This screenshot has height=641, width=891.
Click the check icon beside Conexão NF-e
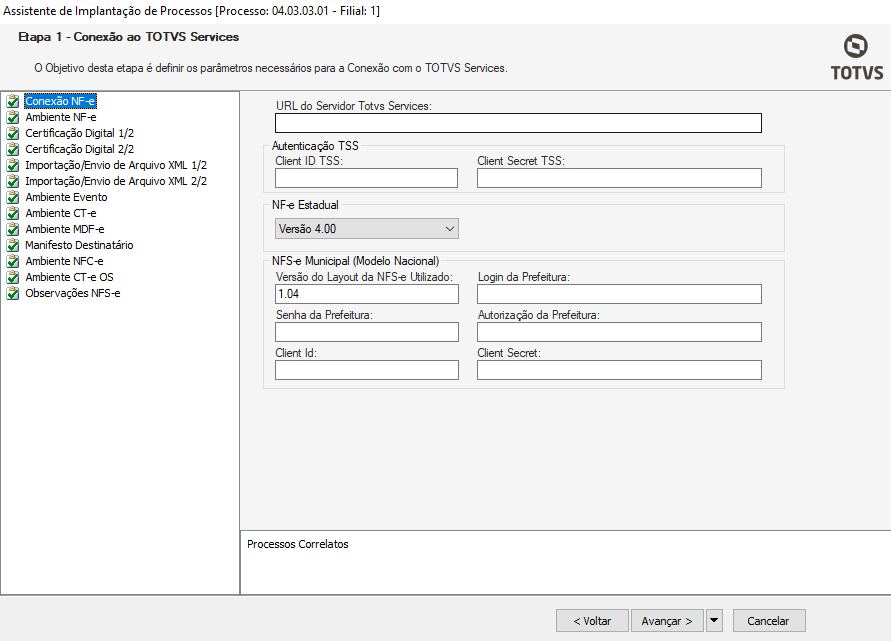[13, 101]
